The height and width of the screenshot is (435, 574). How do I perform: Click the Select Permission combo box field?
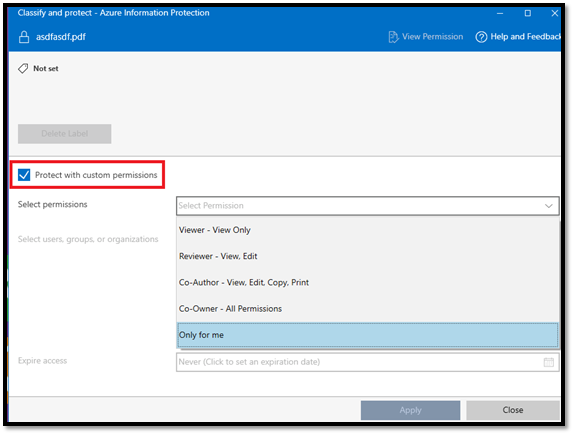click(368, 206)
